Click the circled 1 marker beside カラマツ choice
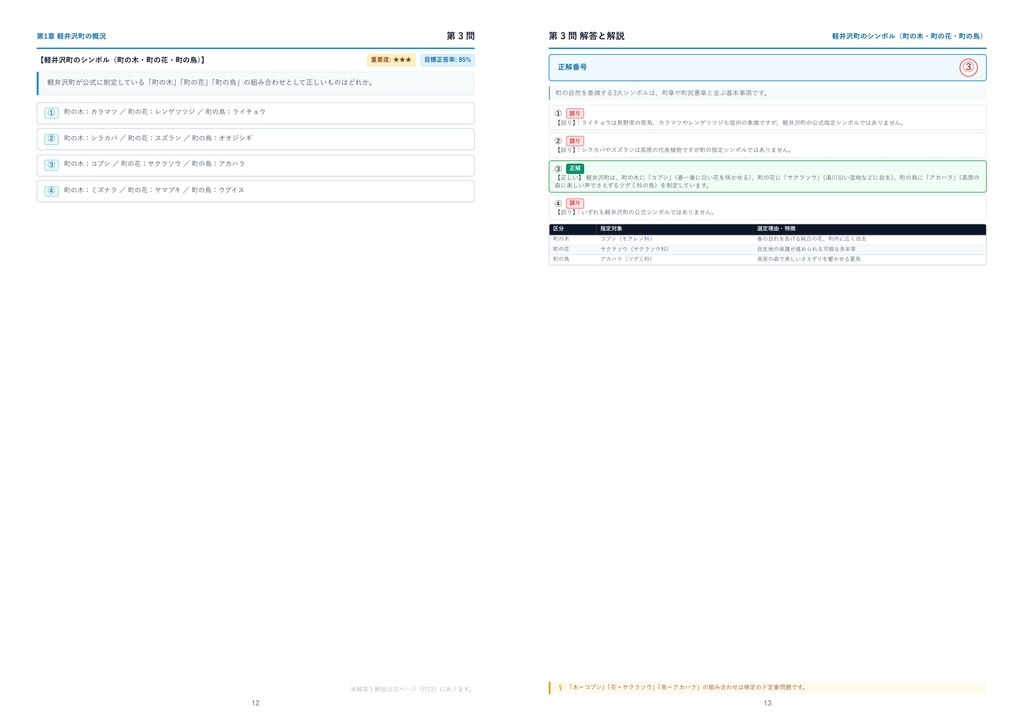Screen dimensions: 1024x724 point(52,113)
